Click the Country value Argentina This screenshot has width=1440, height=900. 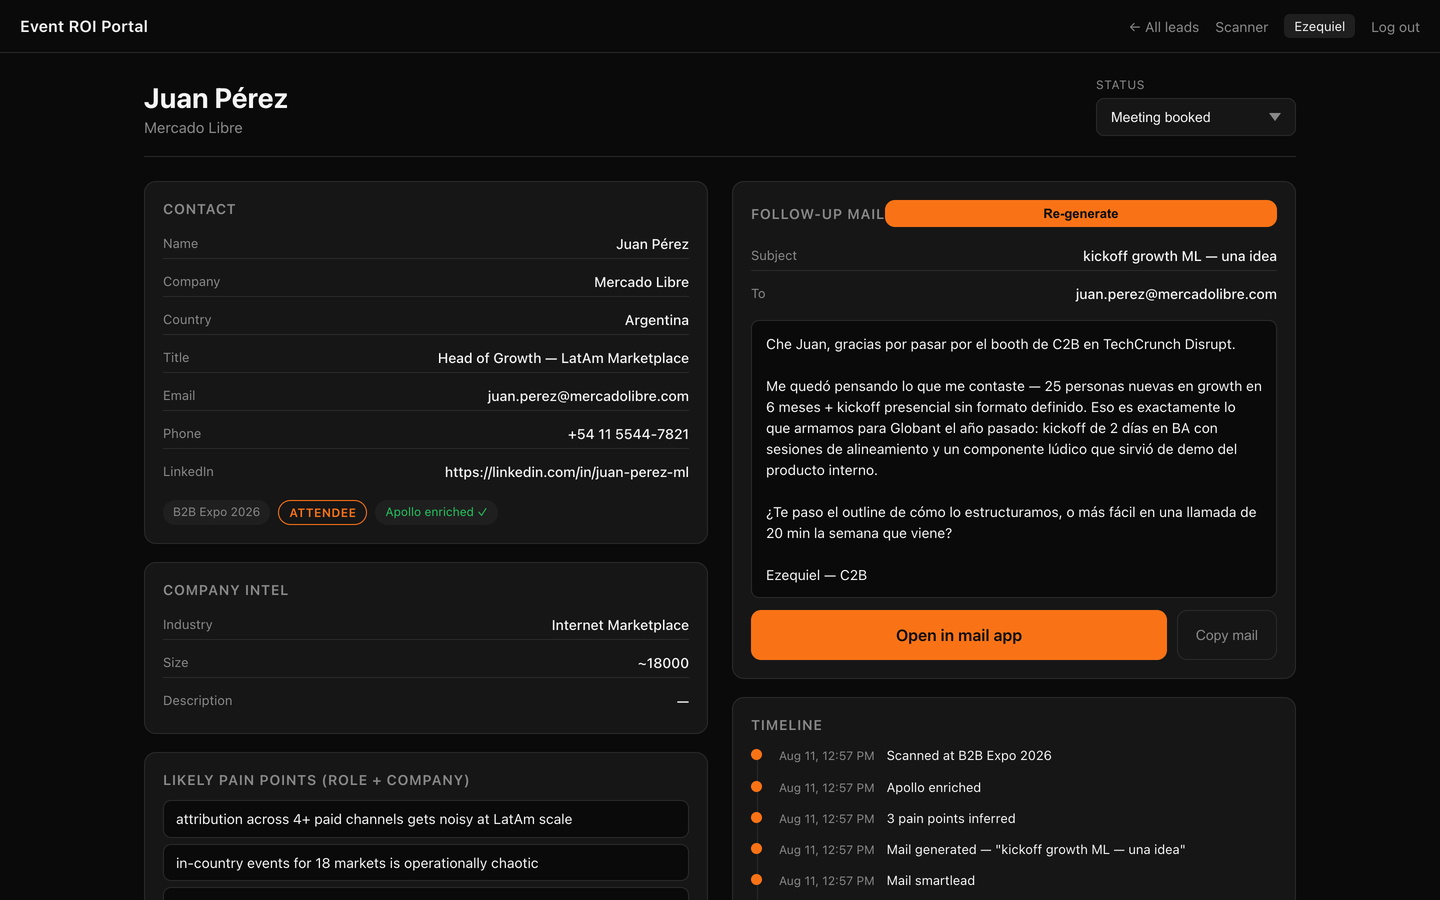click(x=656, y=320)
